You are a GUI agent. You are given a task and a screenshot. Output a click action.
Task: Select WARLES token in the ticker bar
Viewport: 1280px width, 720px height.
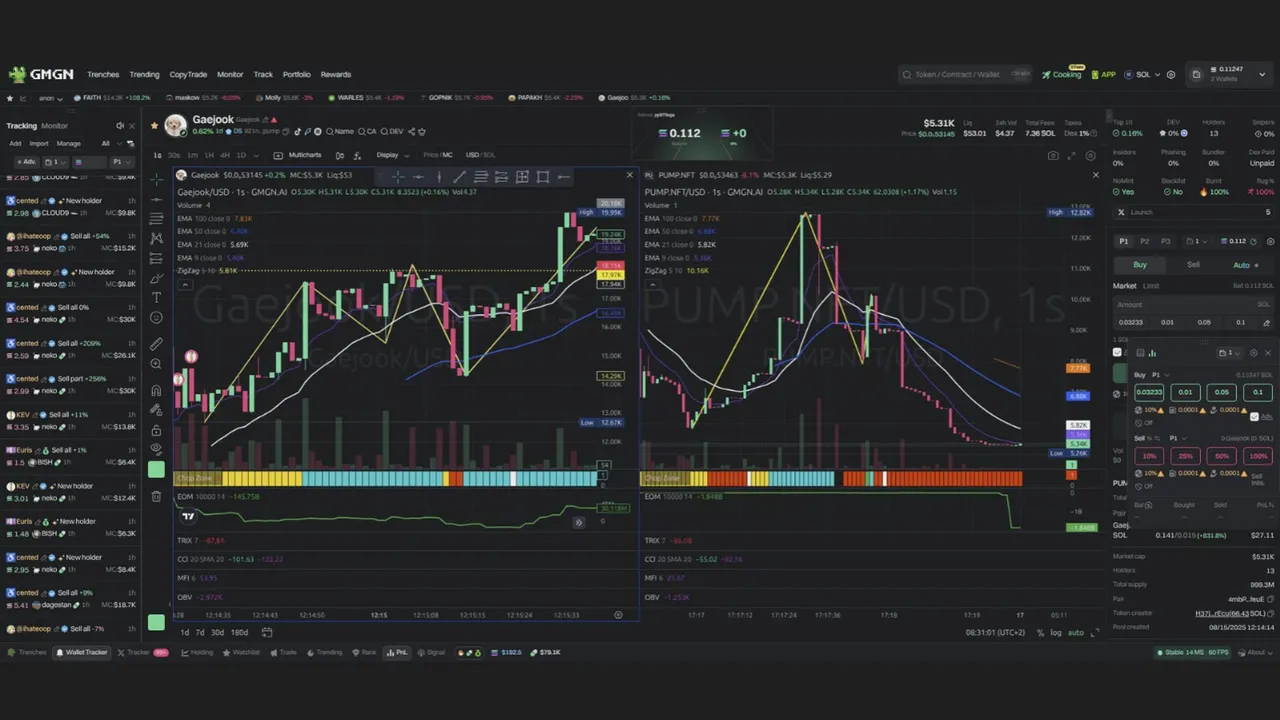366,98
